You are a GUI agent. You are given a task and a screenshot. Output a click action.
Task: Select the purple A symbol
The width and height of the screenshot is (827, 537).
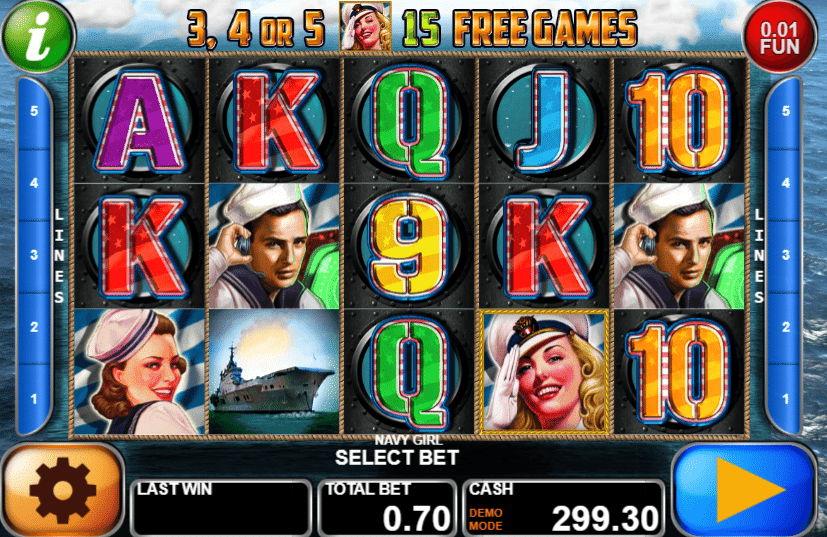point(139,120)
